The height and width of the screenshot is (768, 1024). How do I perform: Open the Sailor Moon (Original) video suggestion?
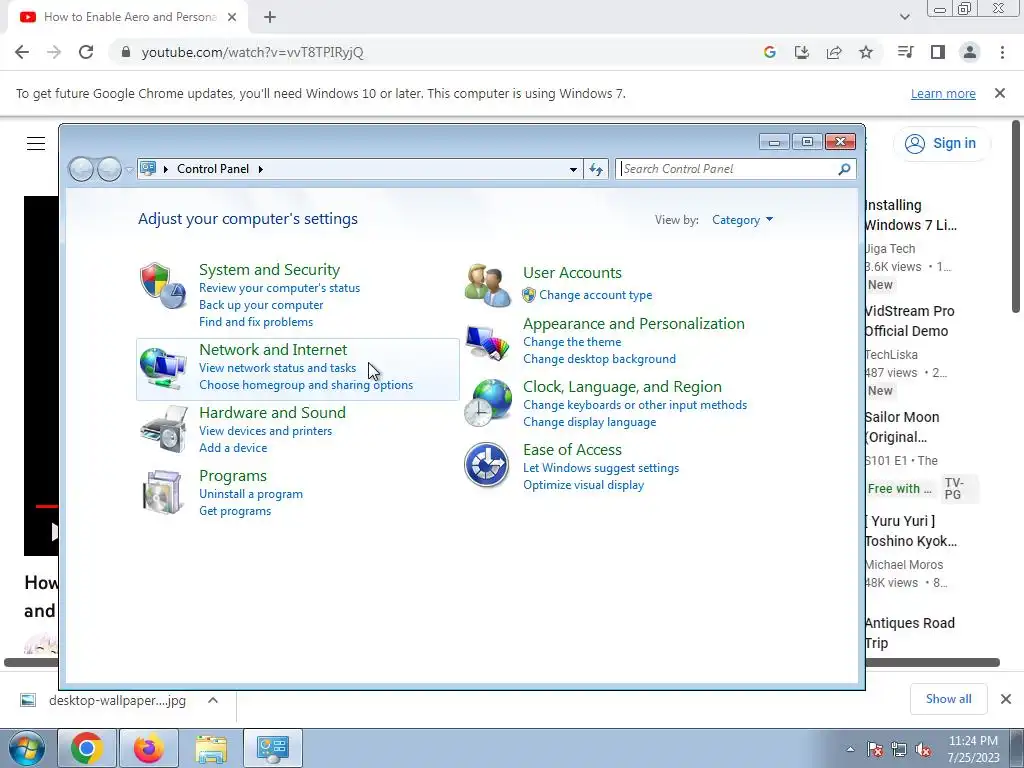[x=901, y=427]
